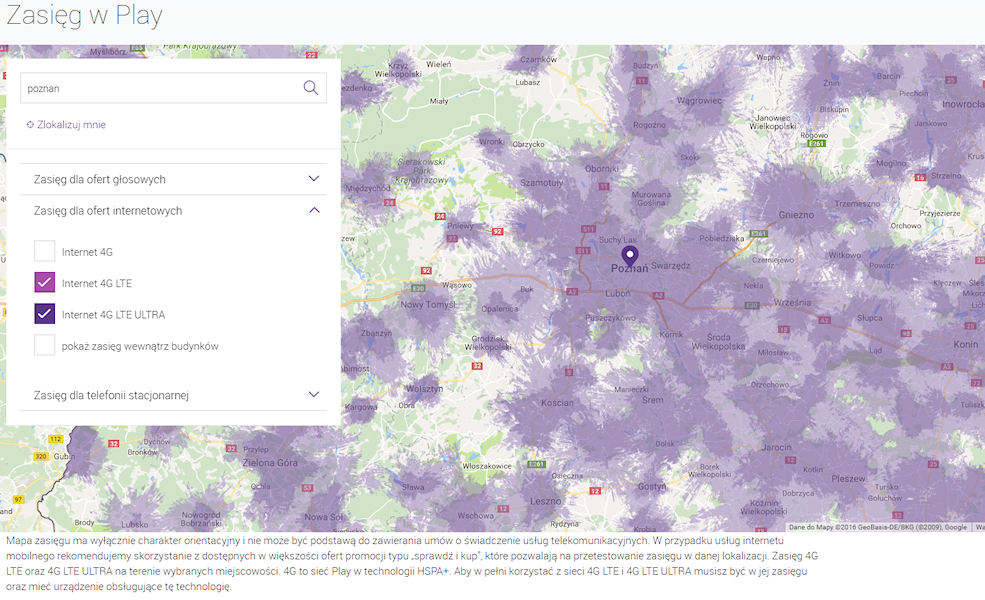Click the Gniezno label on the map

tap(796, 215)
